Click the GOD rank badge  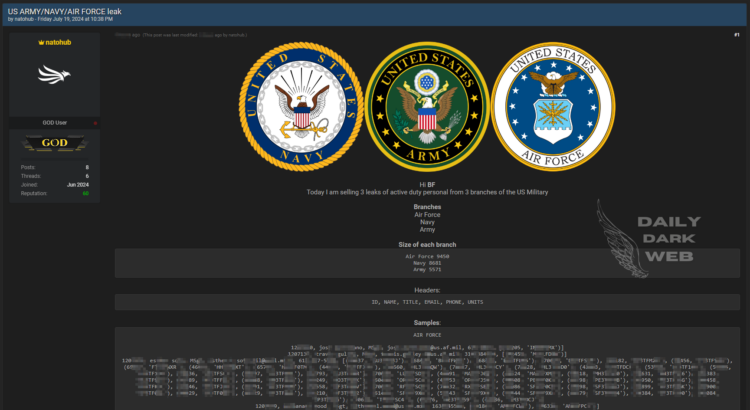(55, 143)
